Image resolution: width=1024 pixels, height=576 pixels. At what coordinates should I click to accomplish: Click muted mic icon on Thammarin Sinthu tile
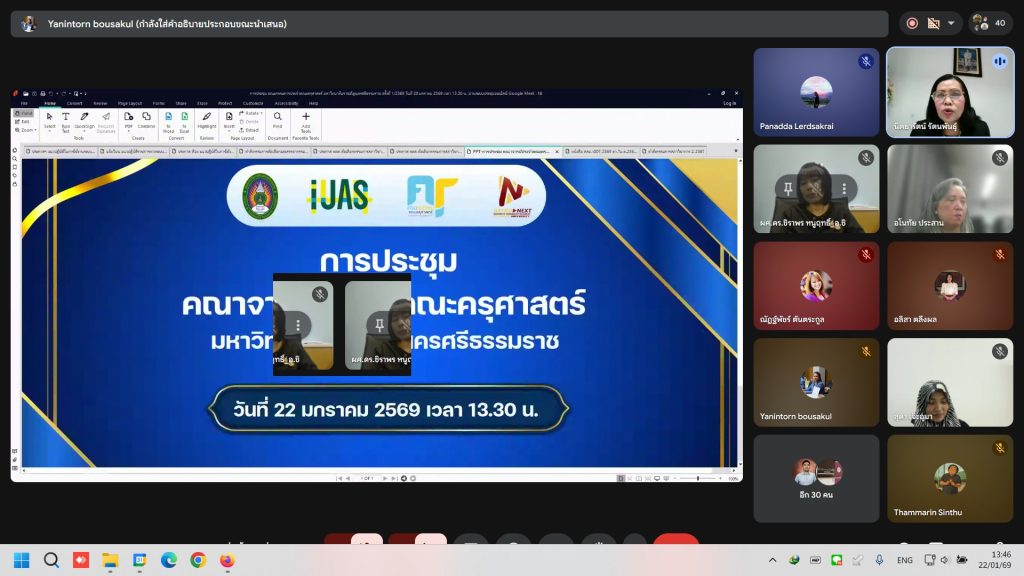pyautogui.click(x=999, y=448)
